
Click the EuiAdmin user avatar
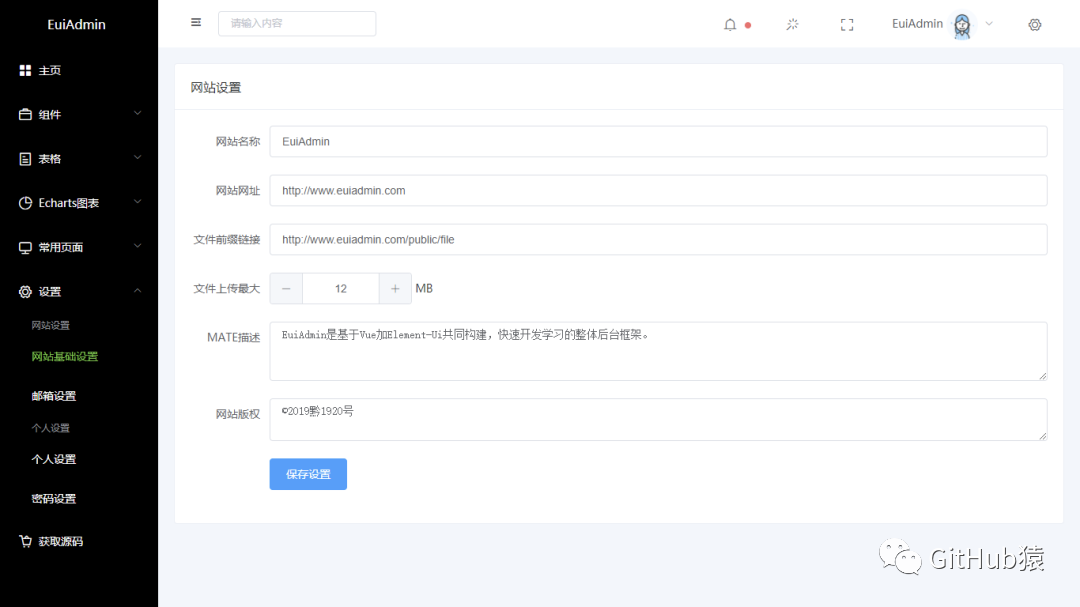[962, 26]
